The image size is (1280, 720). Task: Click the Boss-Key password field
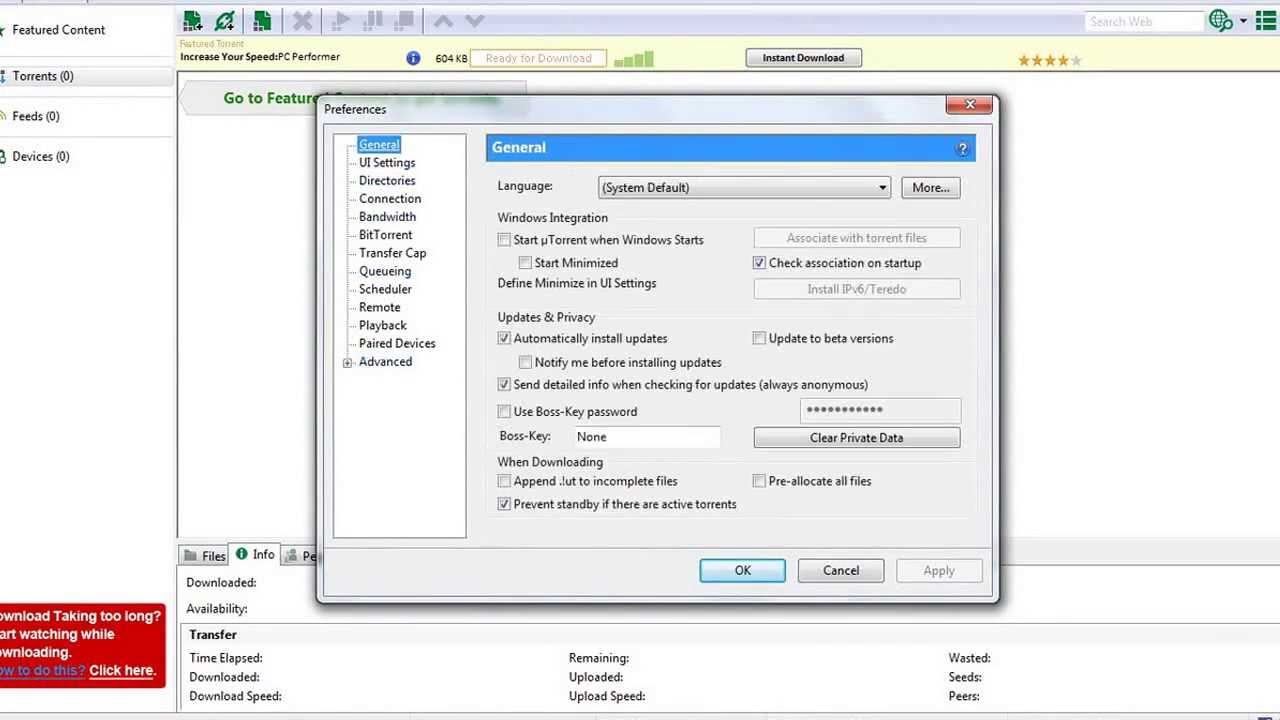[881, 410]
